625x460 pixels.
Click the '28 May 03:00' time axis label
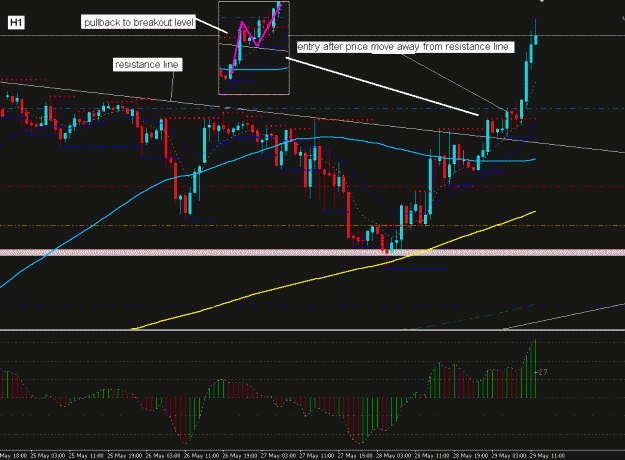point(394,456)
